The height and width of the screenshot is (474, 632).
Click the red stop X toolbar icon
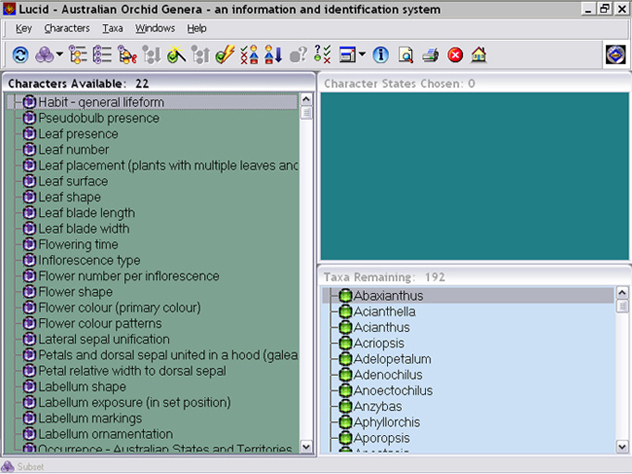pos(455,55)
